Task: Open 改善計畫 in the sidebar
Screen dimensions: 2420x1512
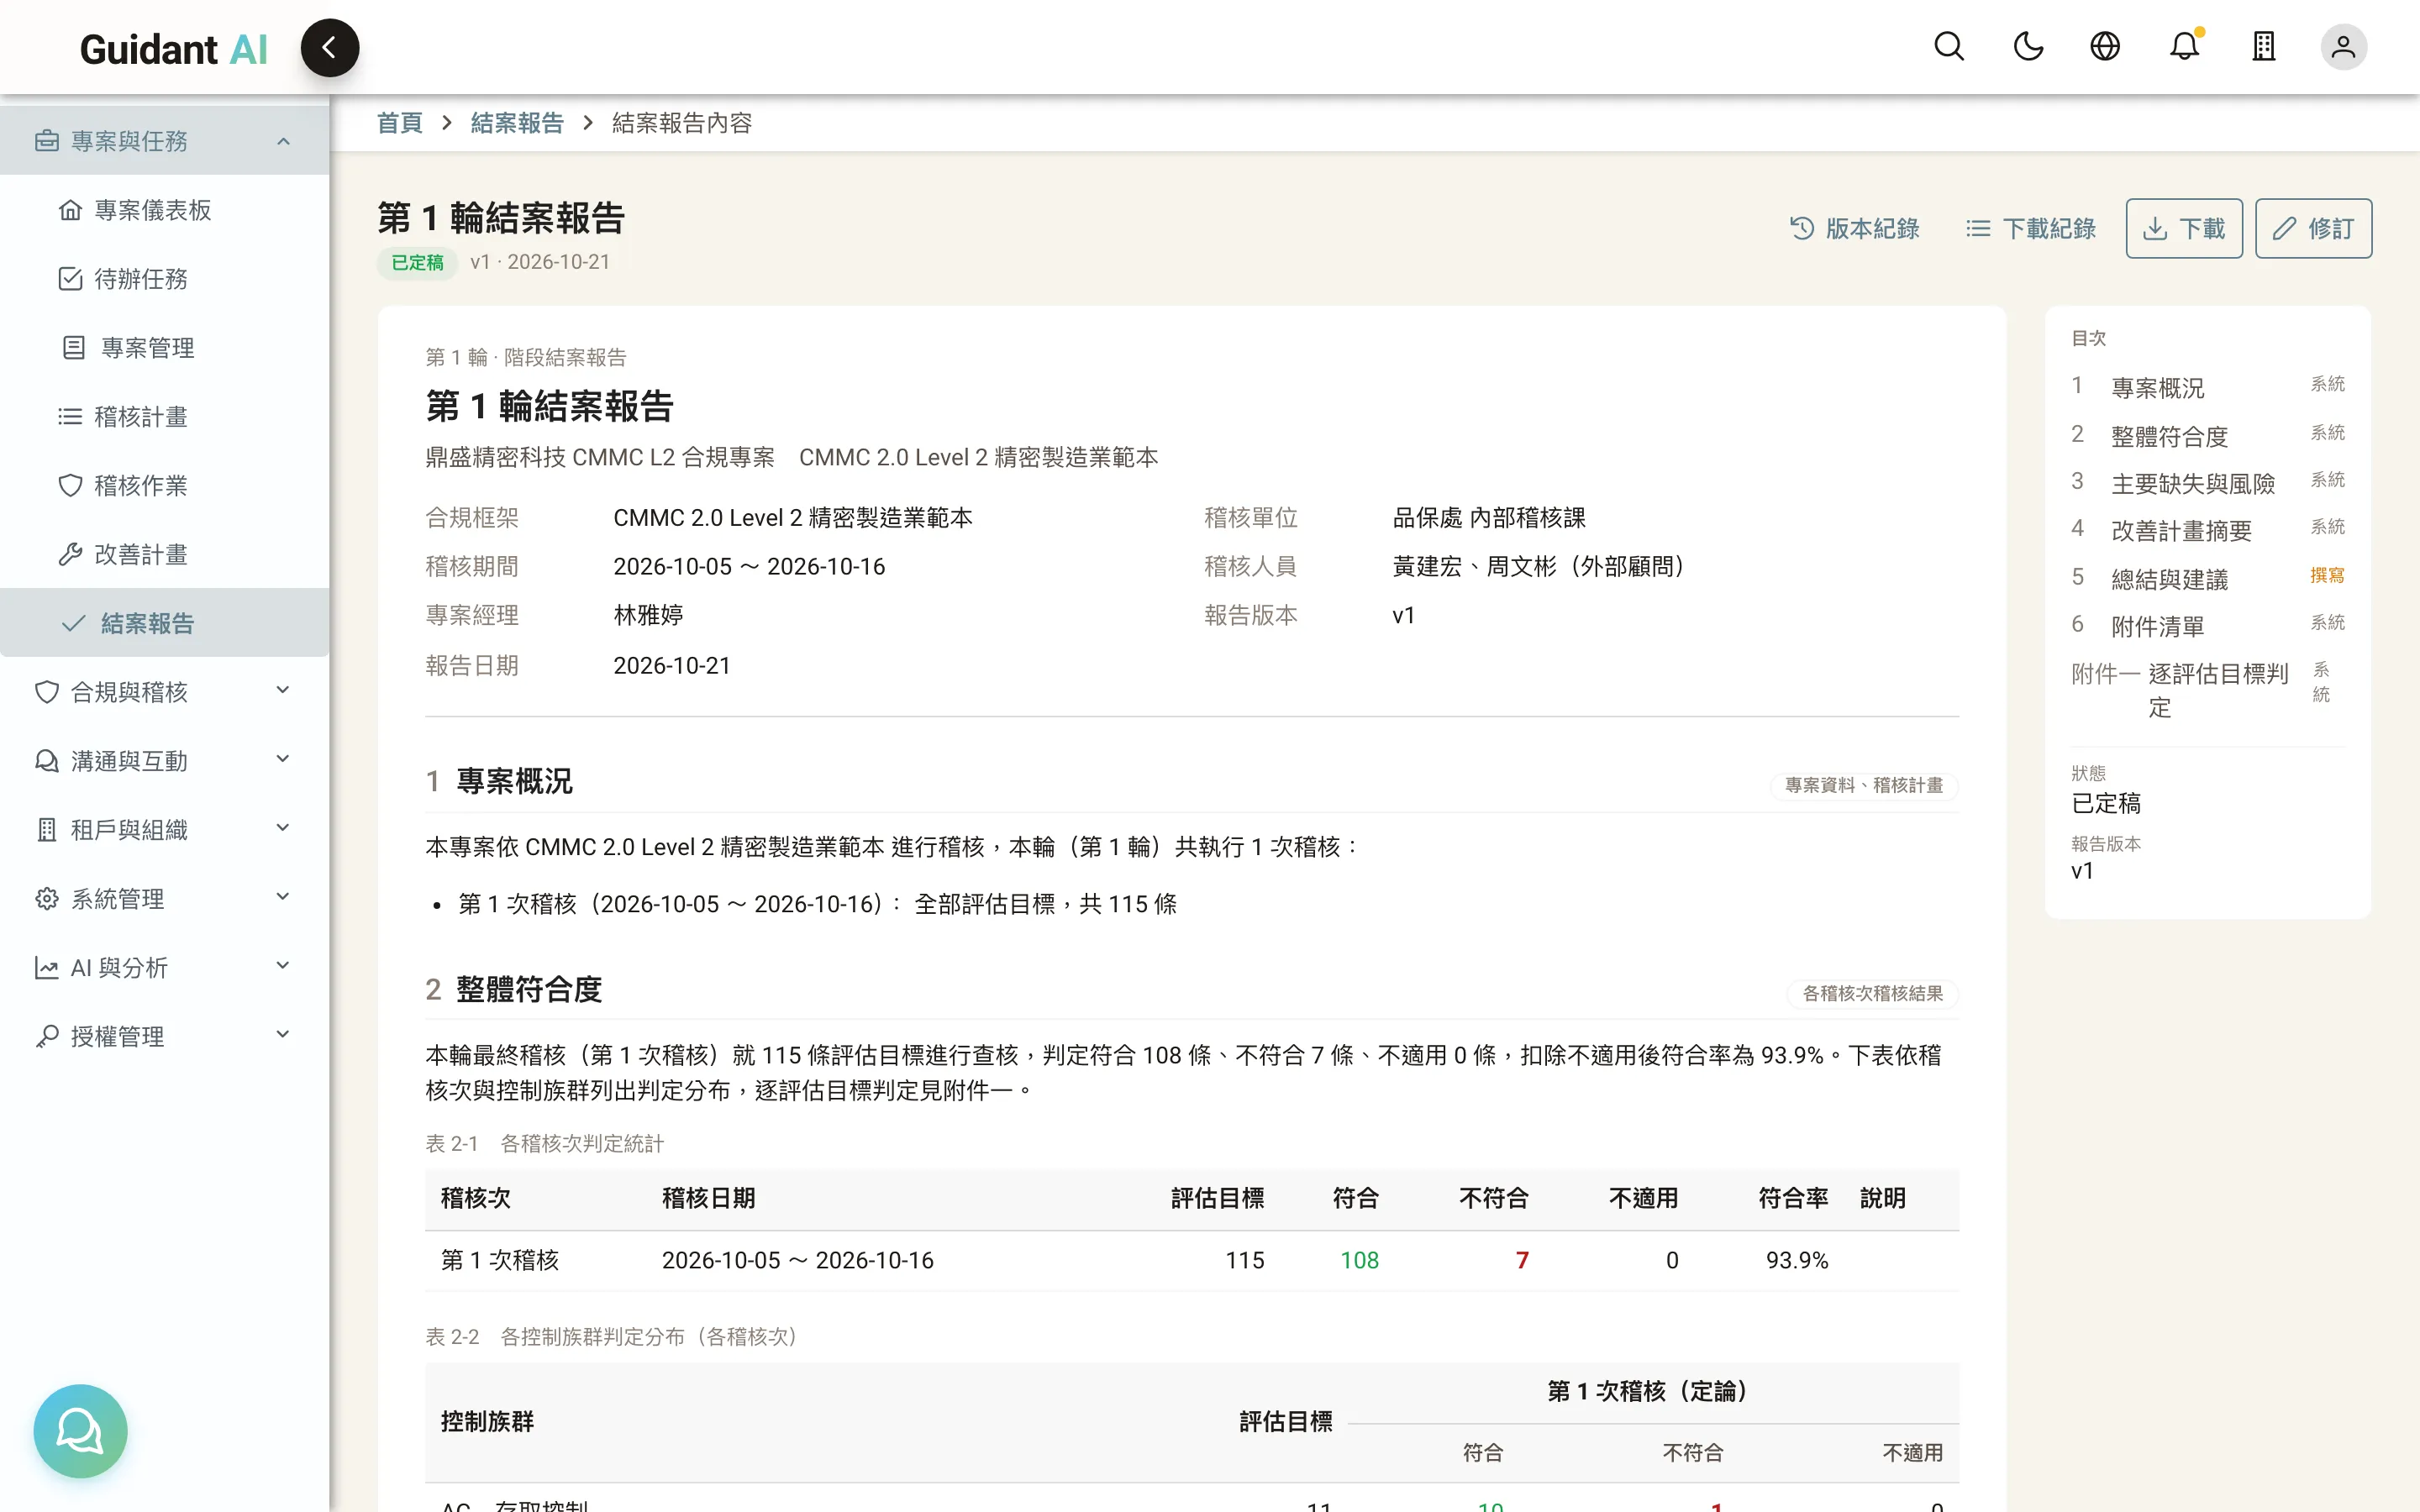Action: [164, 555]
